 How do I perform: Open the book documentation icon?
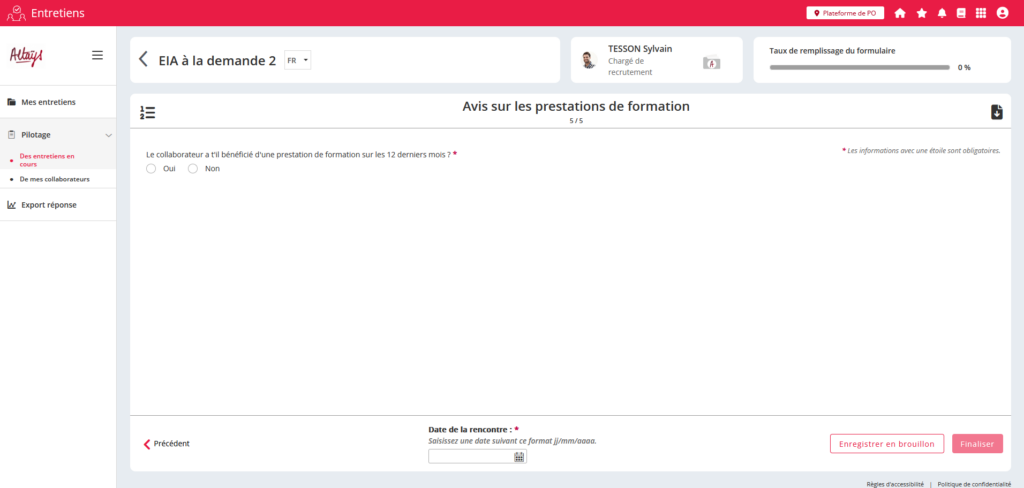[961, 13]
